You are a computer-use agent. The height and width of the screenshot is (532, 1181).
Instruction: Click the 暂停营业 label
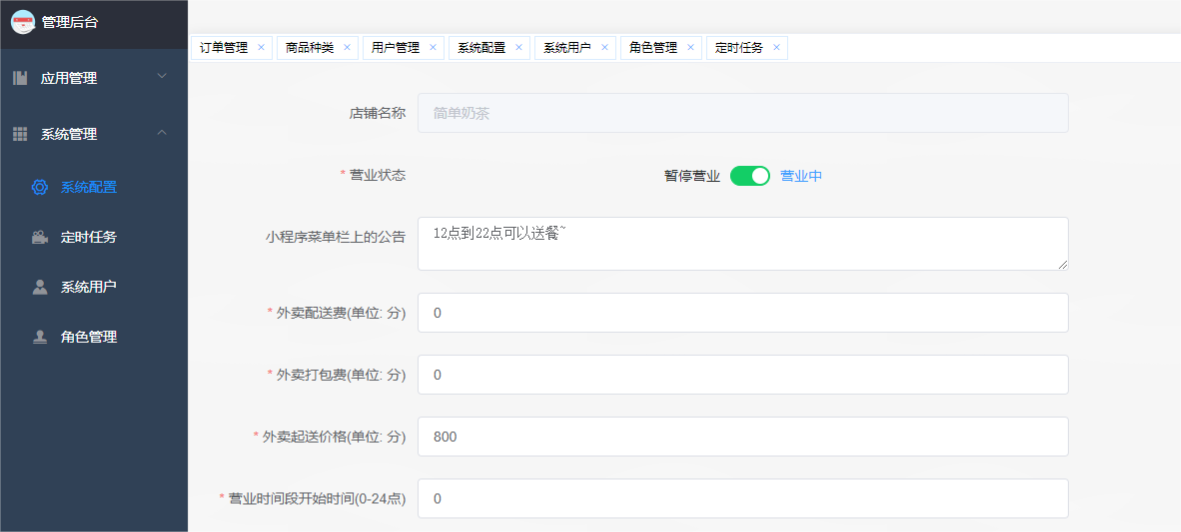click(x=692, y=176)
